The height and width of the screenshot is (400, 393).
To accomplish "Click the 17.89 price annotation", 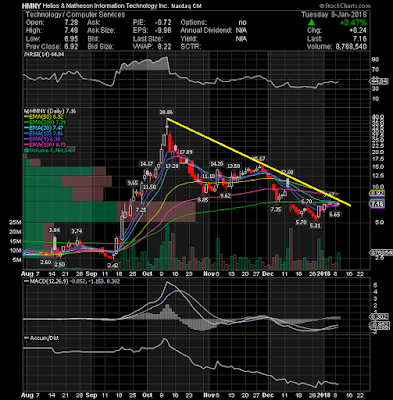I will pos(187,152).
